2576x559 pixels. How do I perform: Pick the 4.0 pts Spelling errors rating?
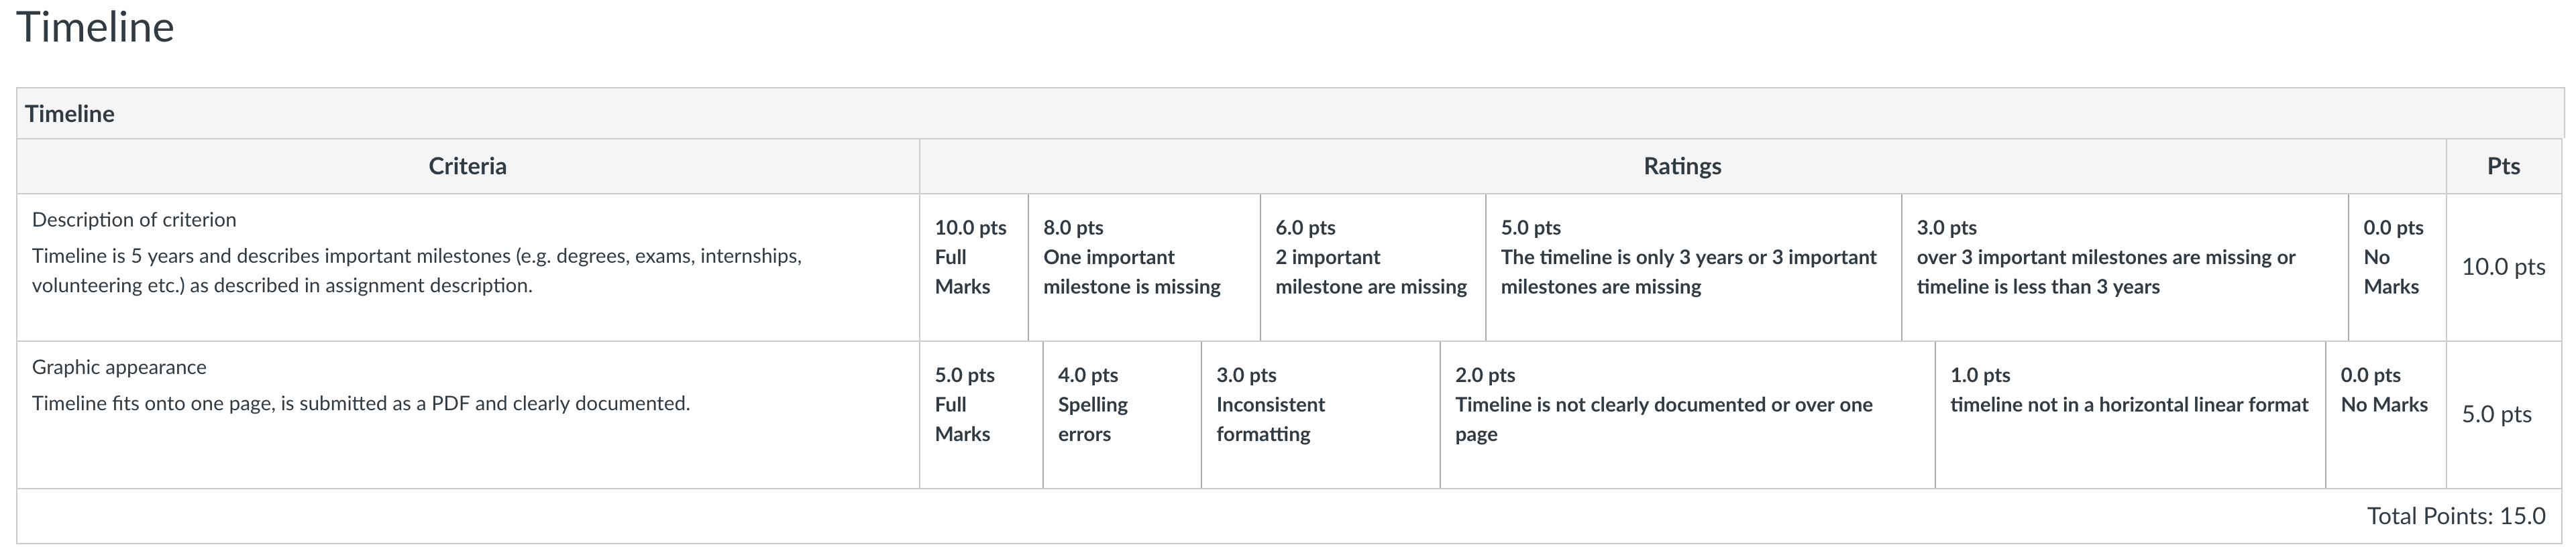pos(1122,415)
